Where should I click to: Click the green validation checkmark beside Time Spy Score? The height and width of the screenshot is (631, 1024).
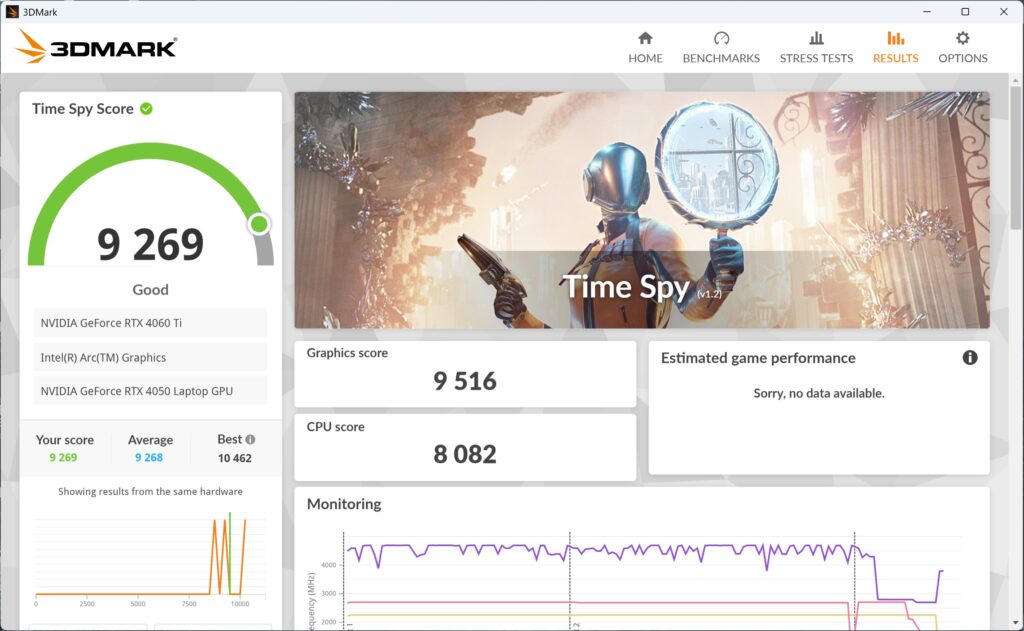click(x=147, y=109)
